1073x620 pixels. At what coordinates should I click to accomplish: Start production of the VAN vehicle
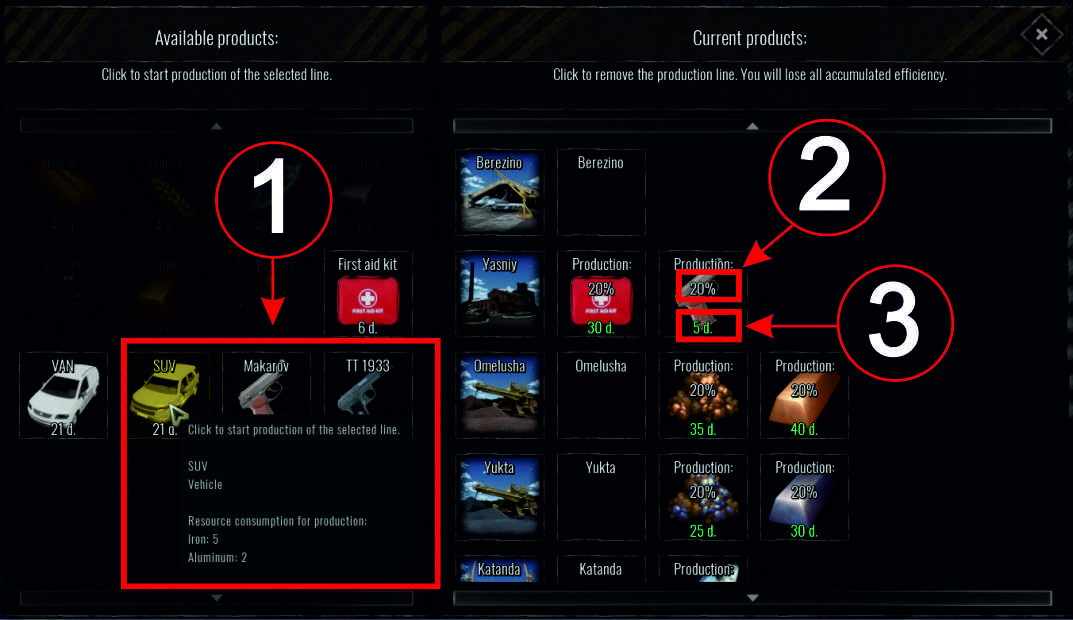pyautogui.click(x=64, y=396)
